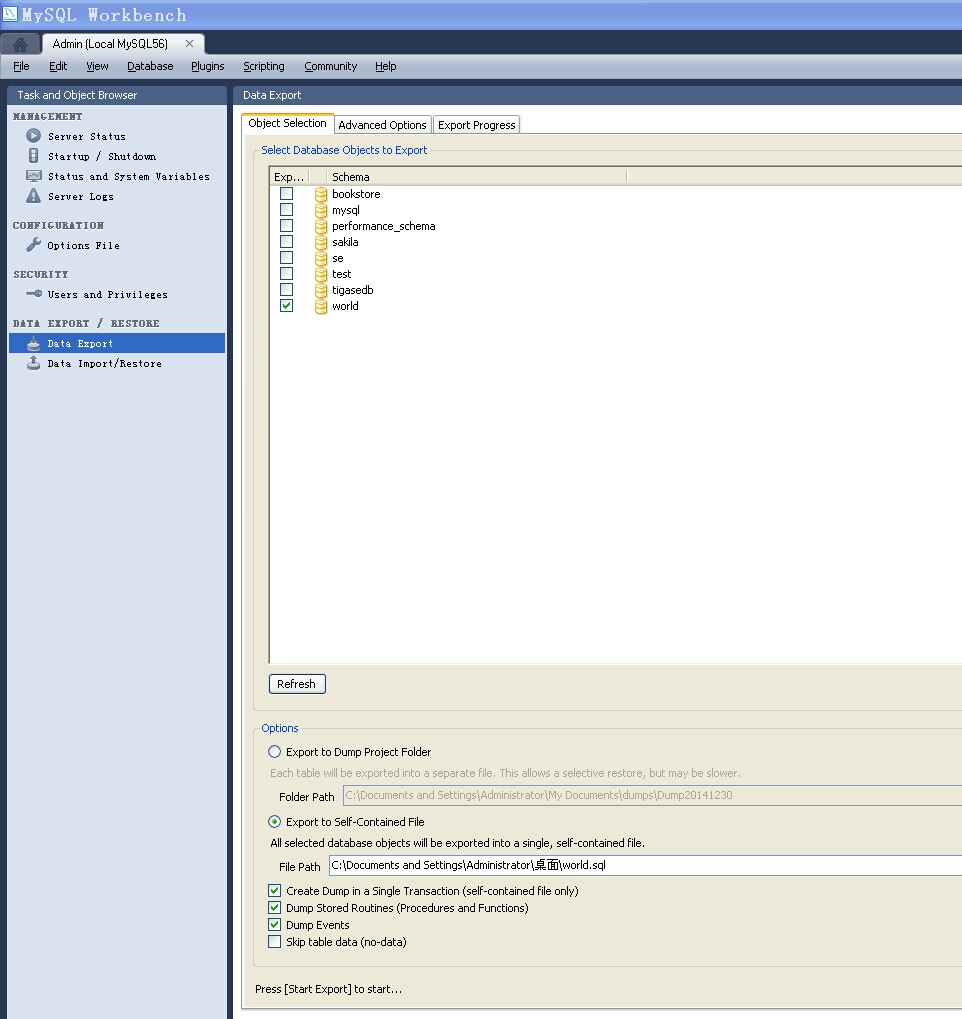Image resolution: width=962 pixels, height=1019 pixels.
Task: Enable Skip table data (no-data)
Action: 274,941
